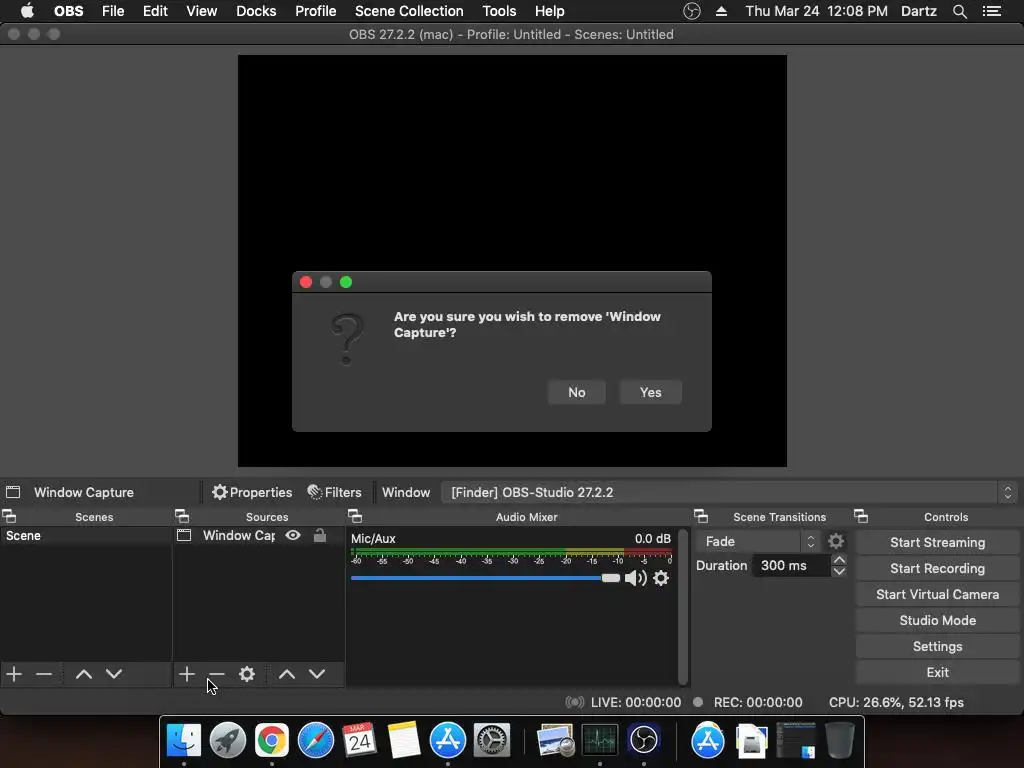Remove selected source minus icon
The image size is (1024, 768).
pyautogui.click(x=216, y=674)
